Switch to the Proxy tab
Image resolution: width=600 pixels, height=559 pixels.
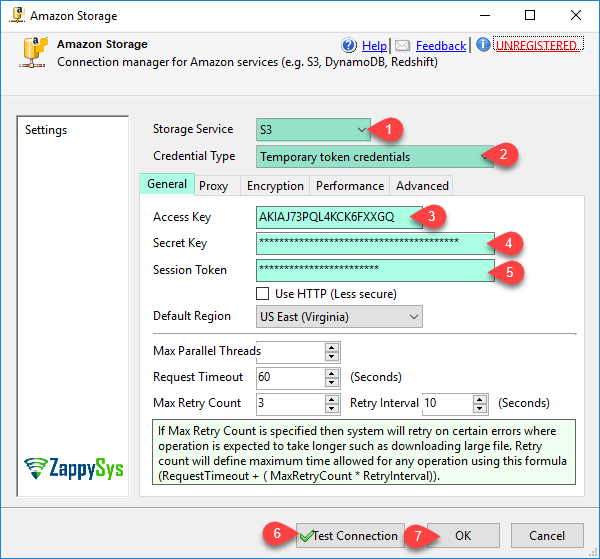(214, 186)
